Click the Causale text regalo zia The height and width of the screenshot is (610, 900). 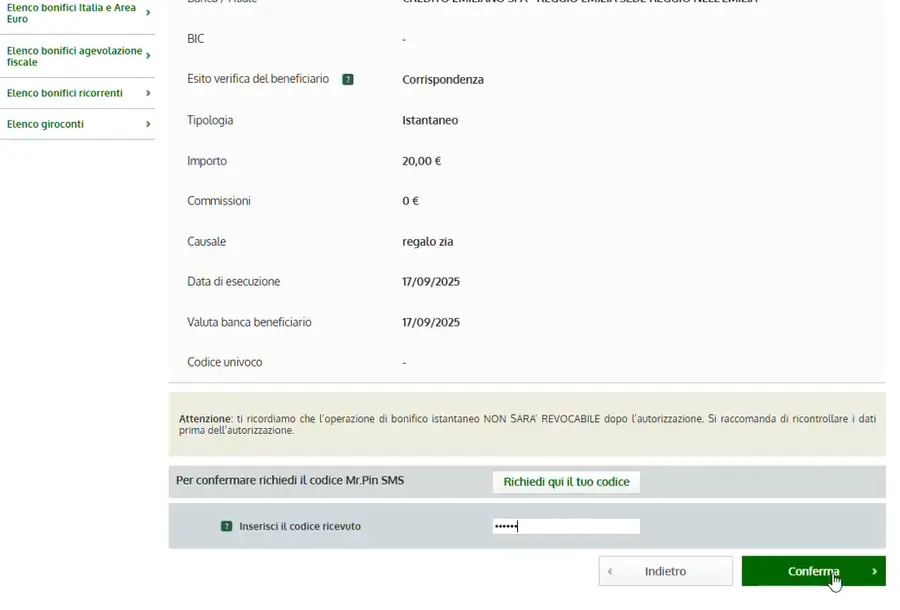(x=427, y=241)
